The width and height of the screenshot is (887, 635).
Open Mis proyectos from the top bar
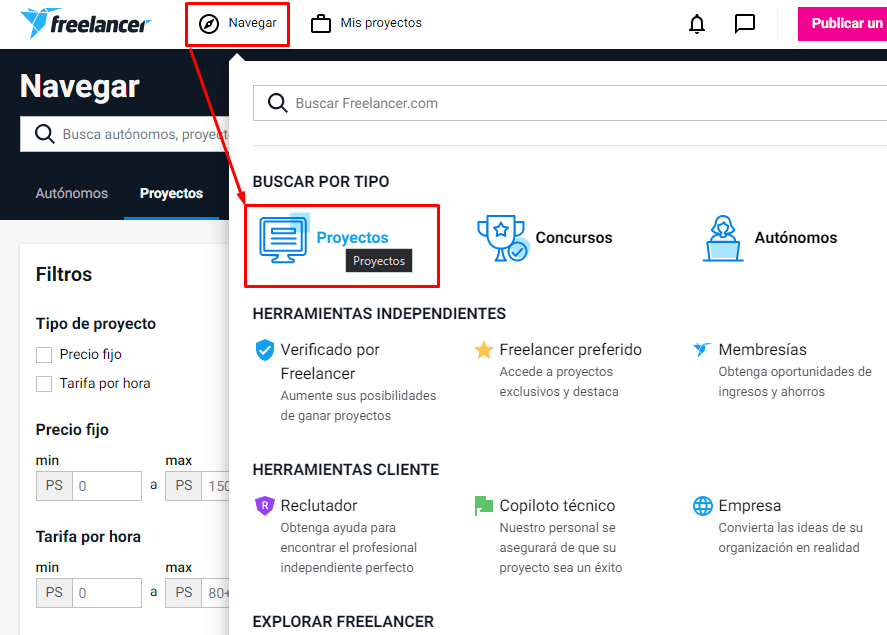click(x=381, y=23)
